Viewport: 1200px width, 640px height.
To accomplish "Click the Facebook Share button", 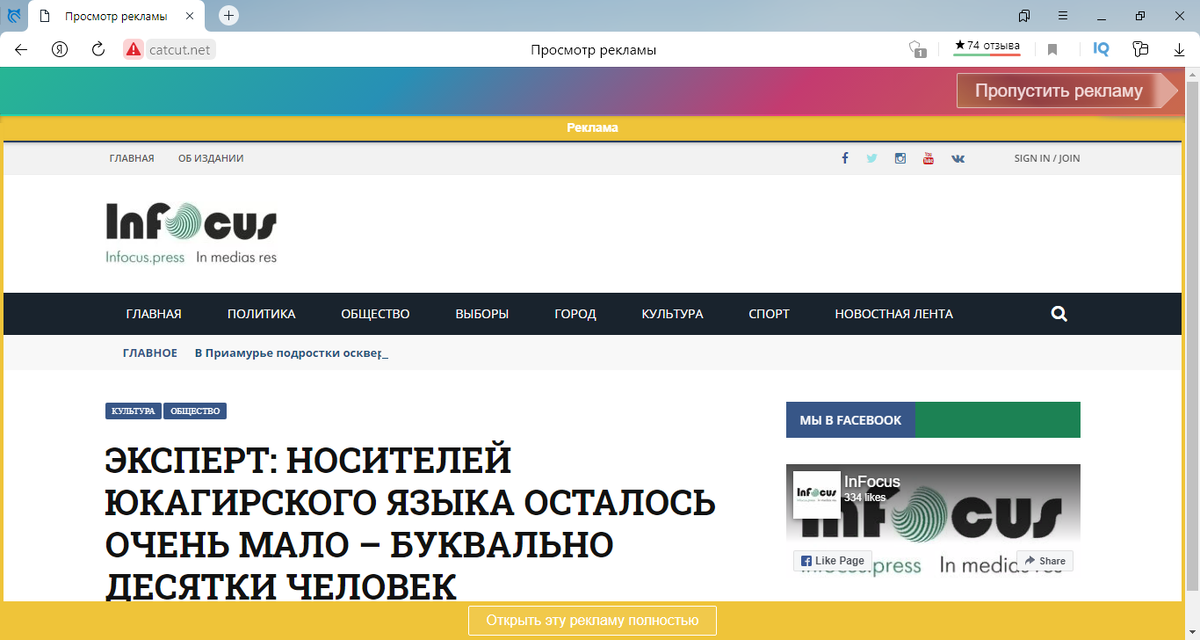I will 1045,561.
